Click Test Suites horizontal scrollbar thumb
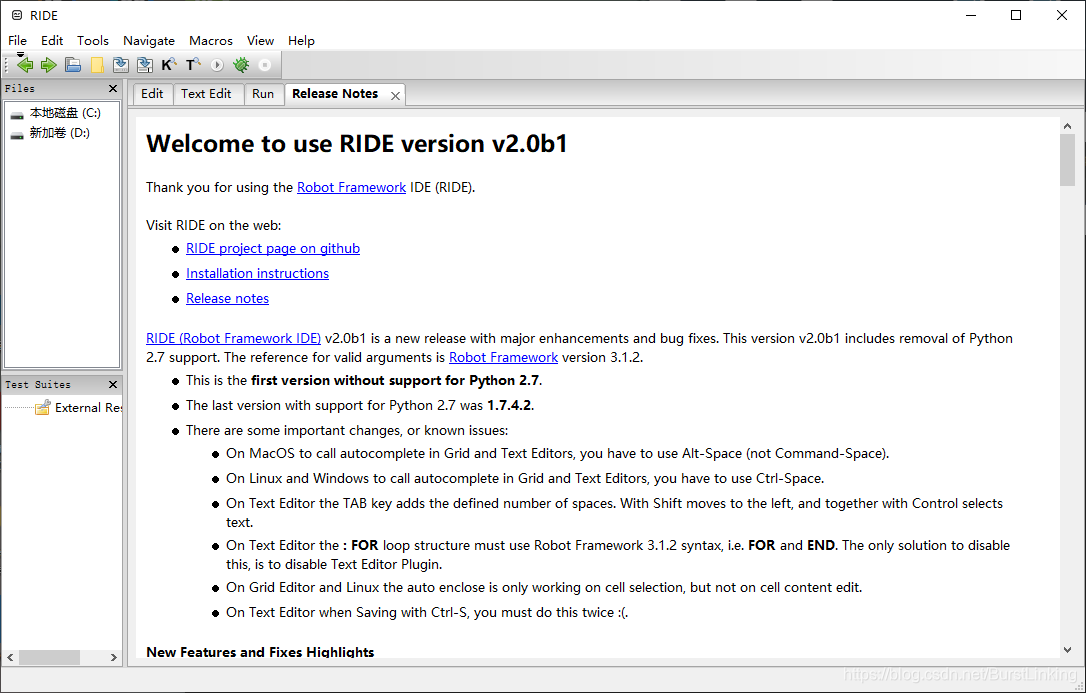 click(49, 657)
